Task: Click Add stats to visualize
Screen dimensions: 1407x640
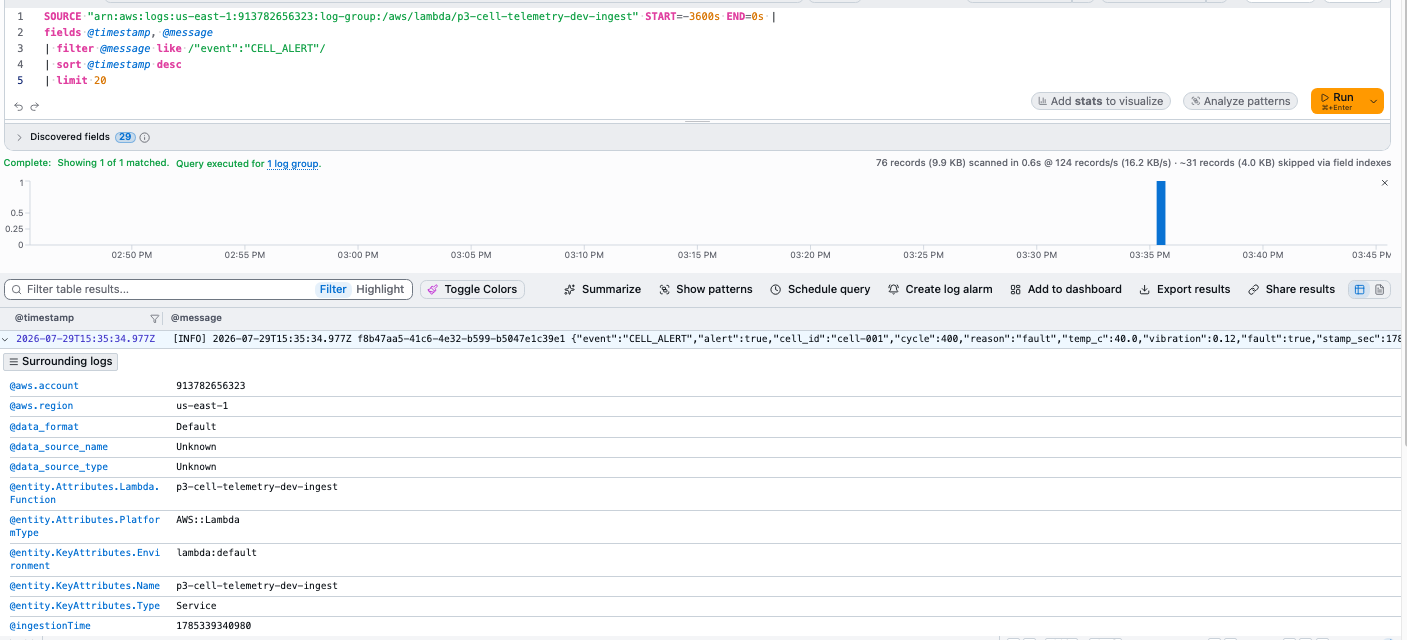Action: pos(1100,101)
